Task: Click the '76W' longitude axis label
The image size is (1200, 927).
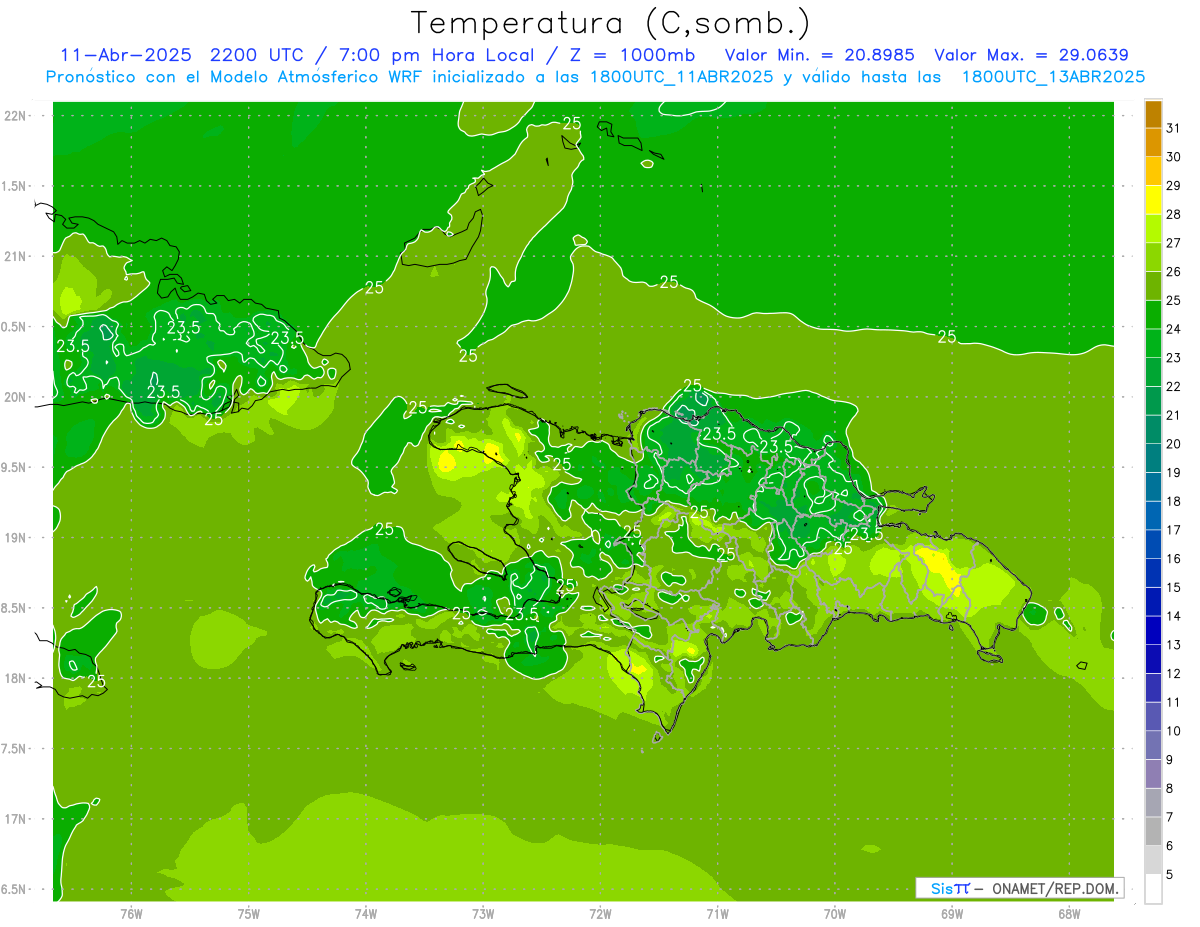Action: 131,914
